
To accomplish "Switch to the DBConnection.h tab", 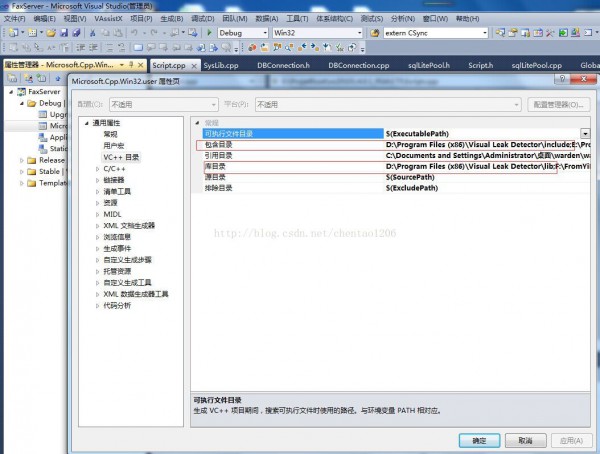I will [284, 65].
